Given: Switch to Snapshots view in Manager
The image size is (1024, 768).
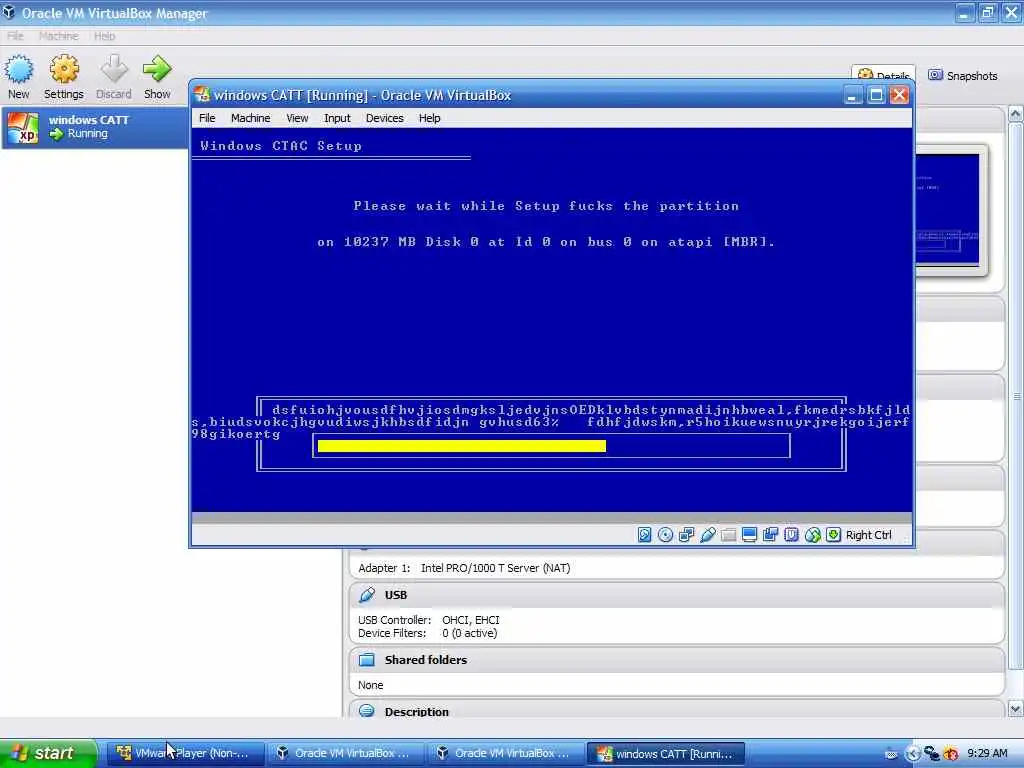Looking at the screenshot, I should click(x=963, y=76).
